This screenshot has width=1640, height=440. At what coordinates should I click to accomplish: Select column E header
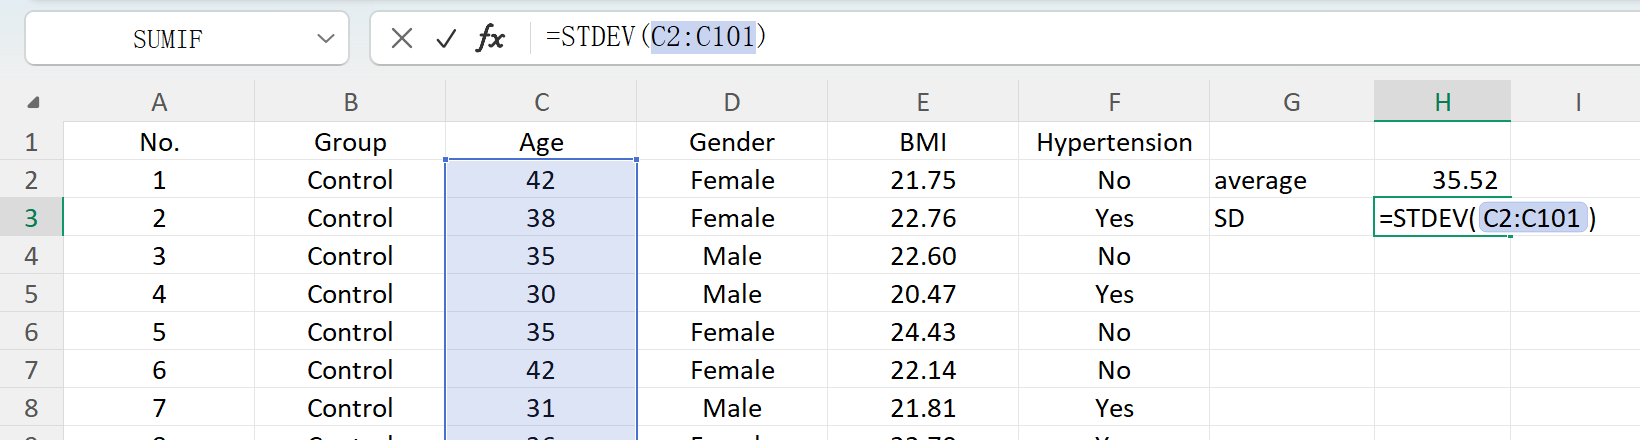[923, 102]
